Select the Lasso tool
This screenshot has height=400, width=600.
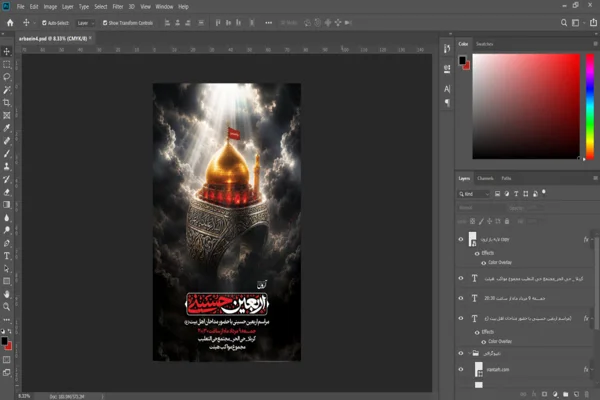click(x=7, y=77)
